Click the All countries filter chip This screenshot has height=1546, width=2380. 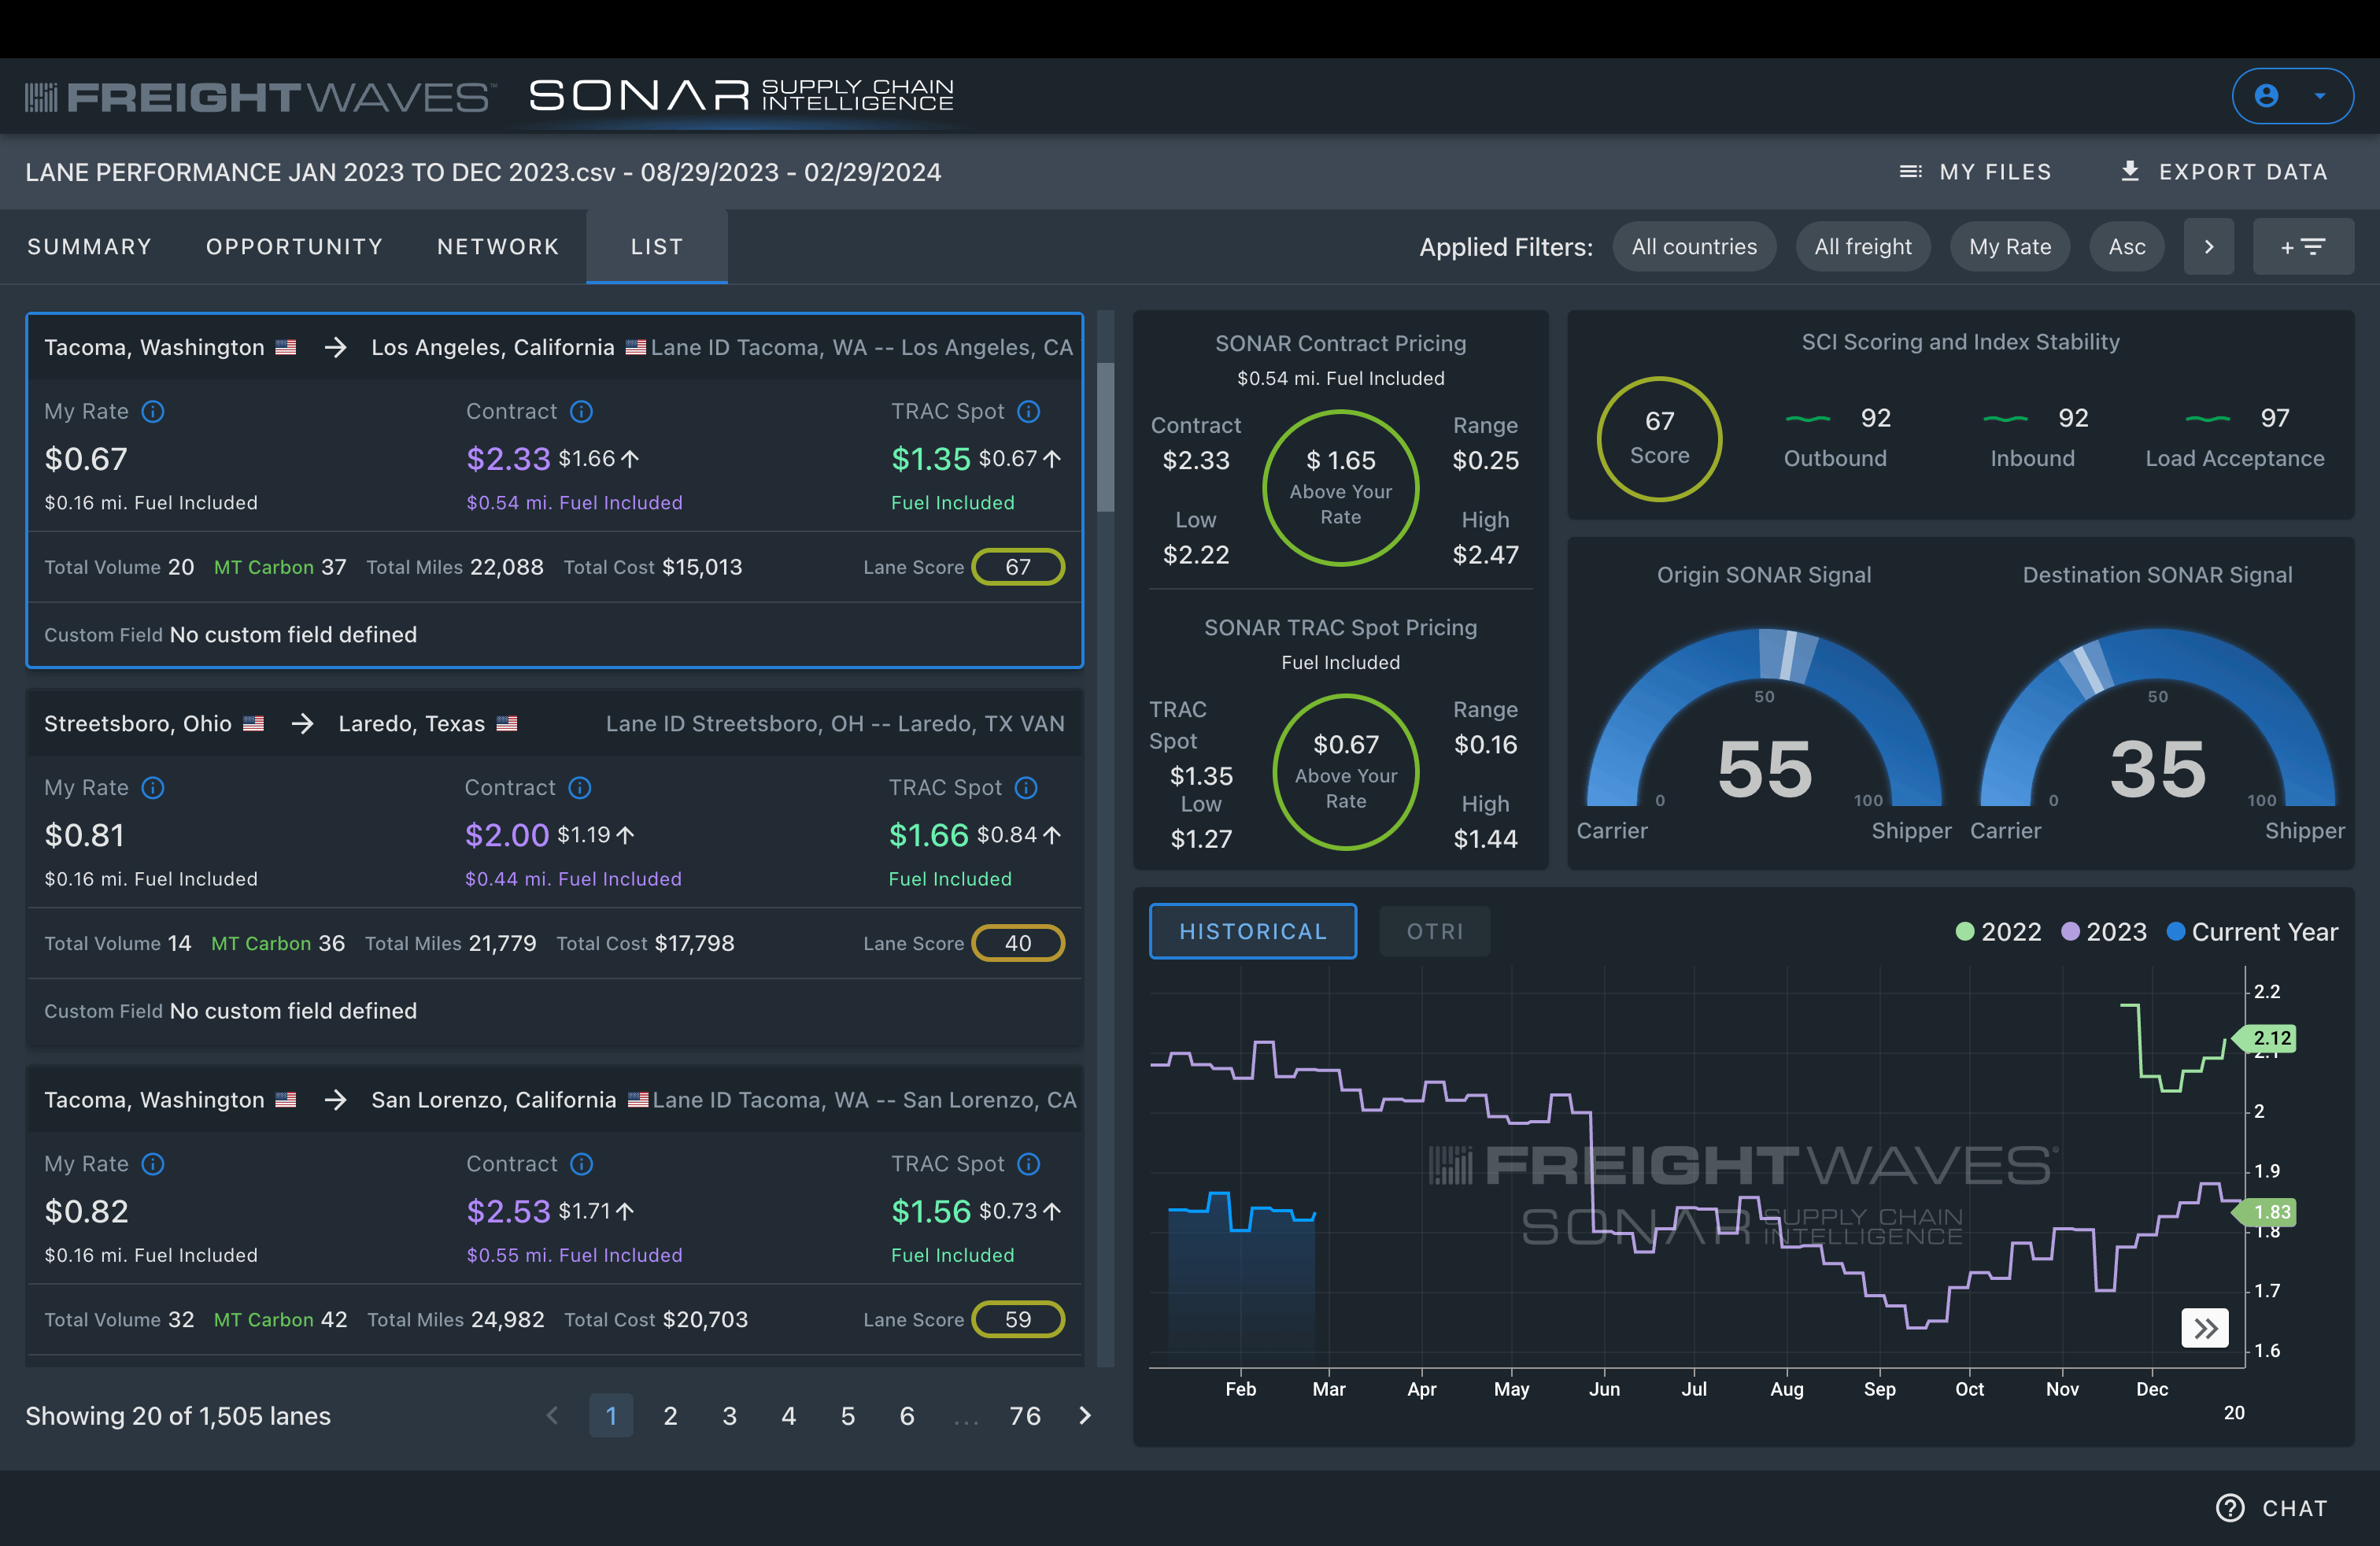click(1694, 247)
